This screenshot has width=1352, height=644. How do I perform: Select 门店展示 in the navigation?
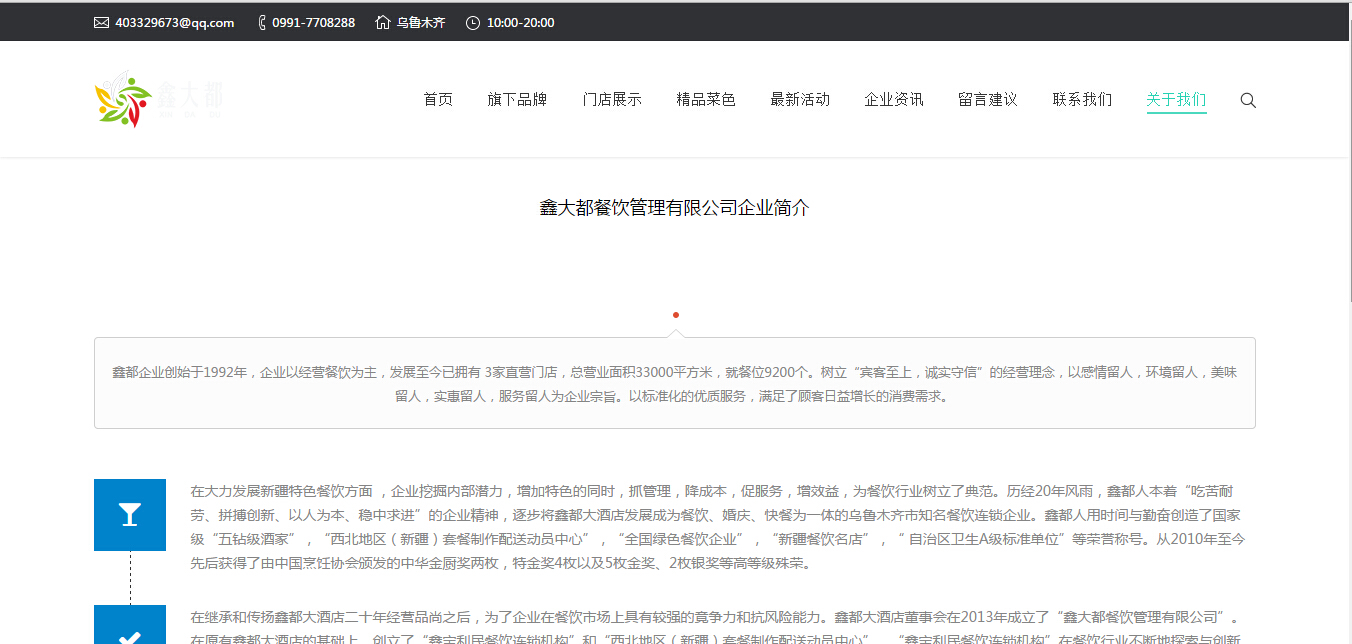click(612, 100)
